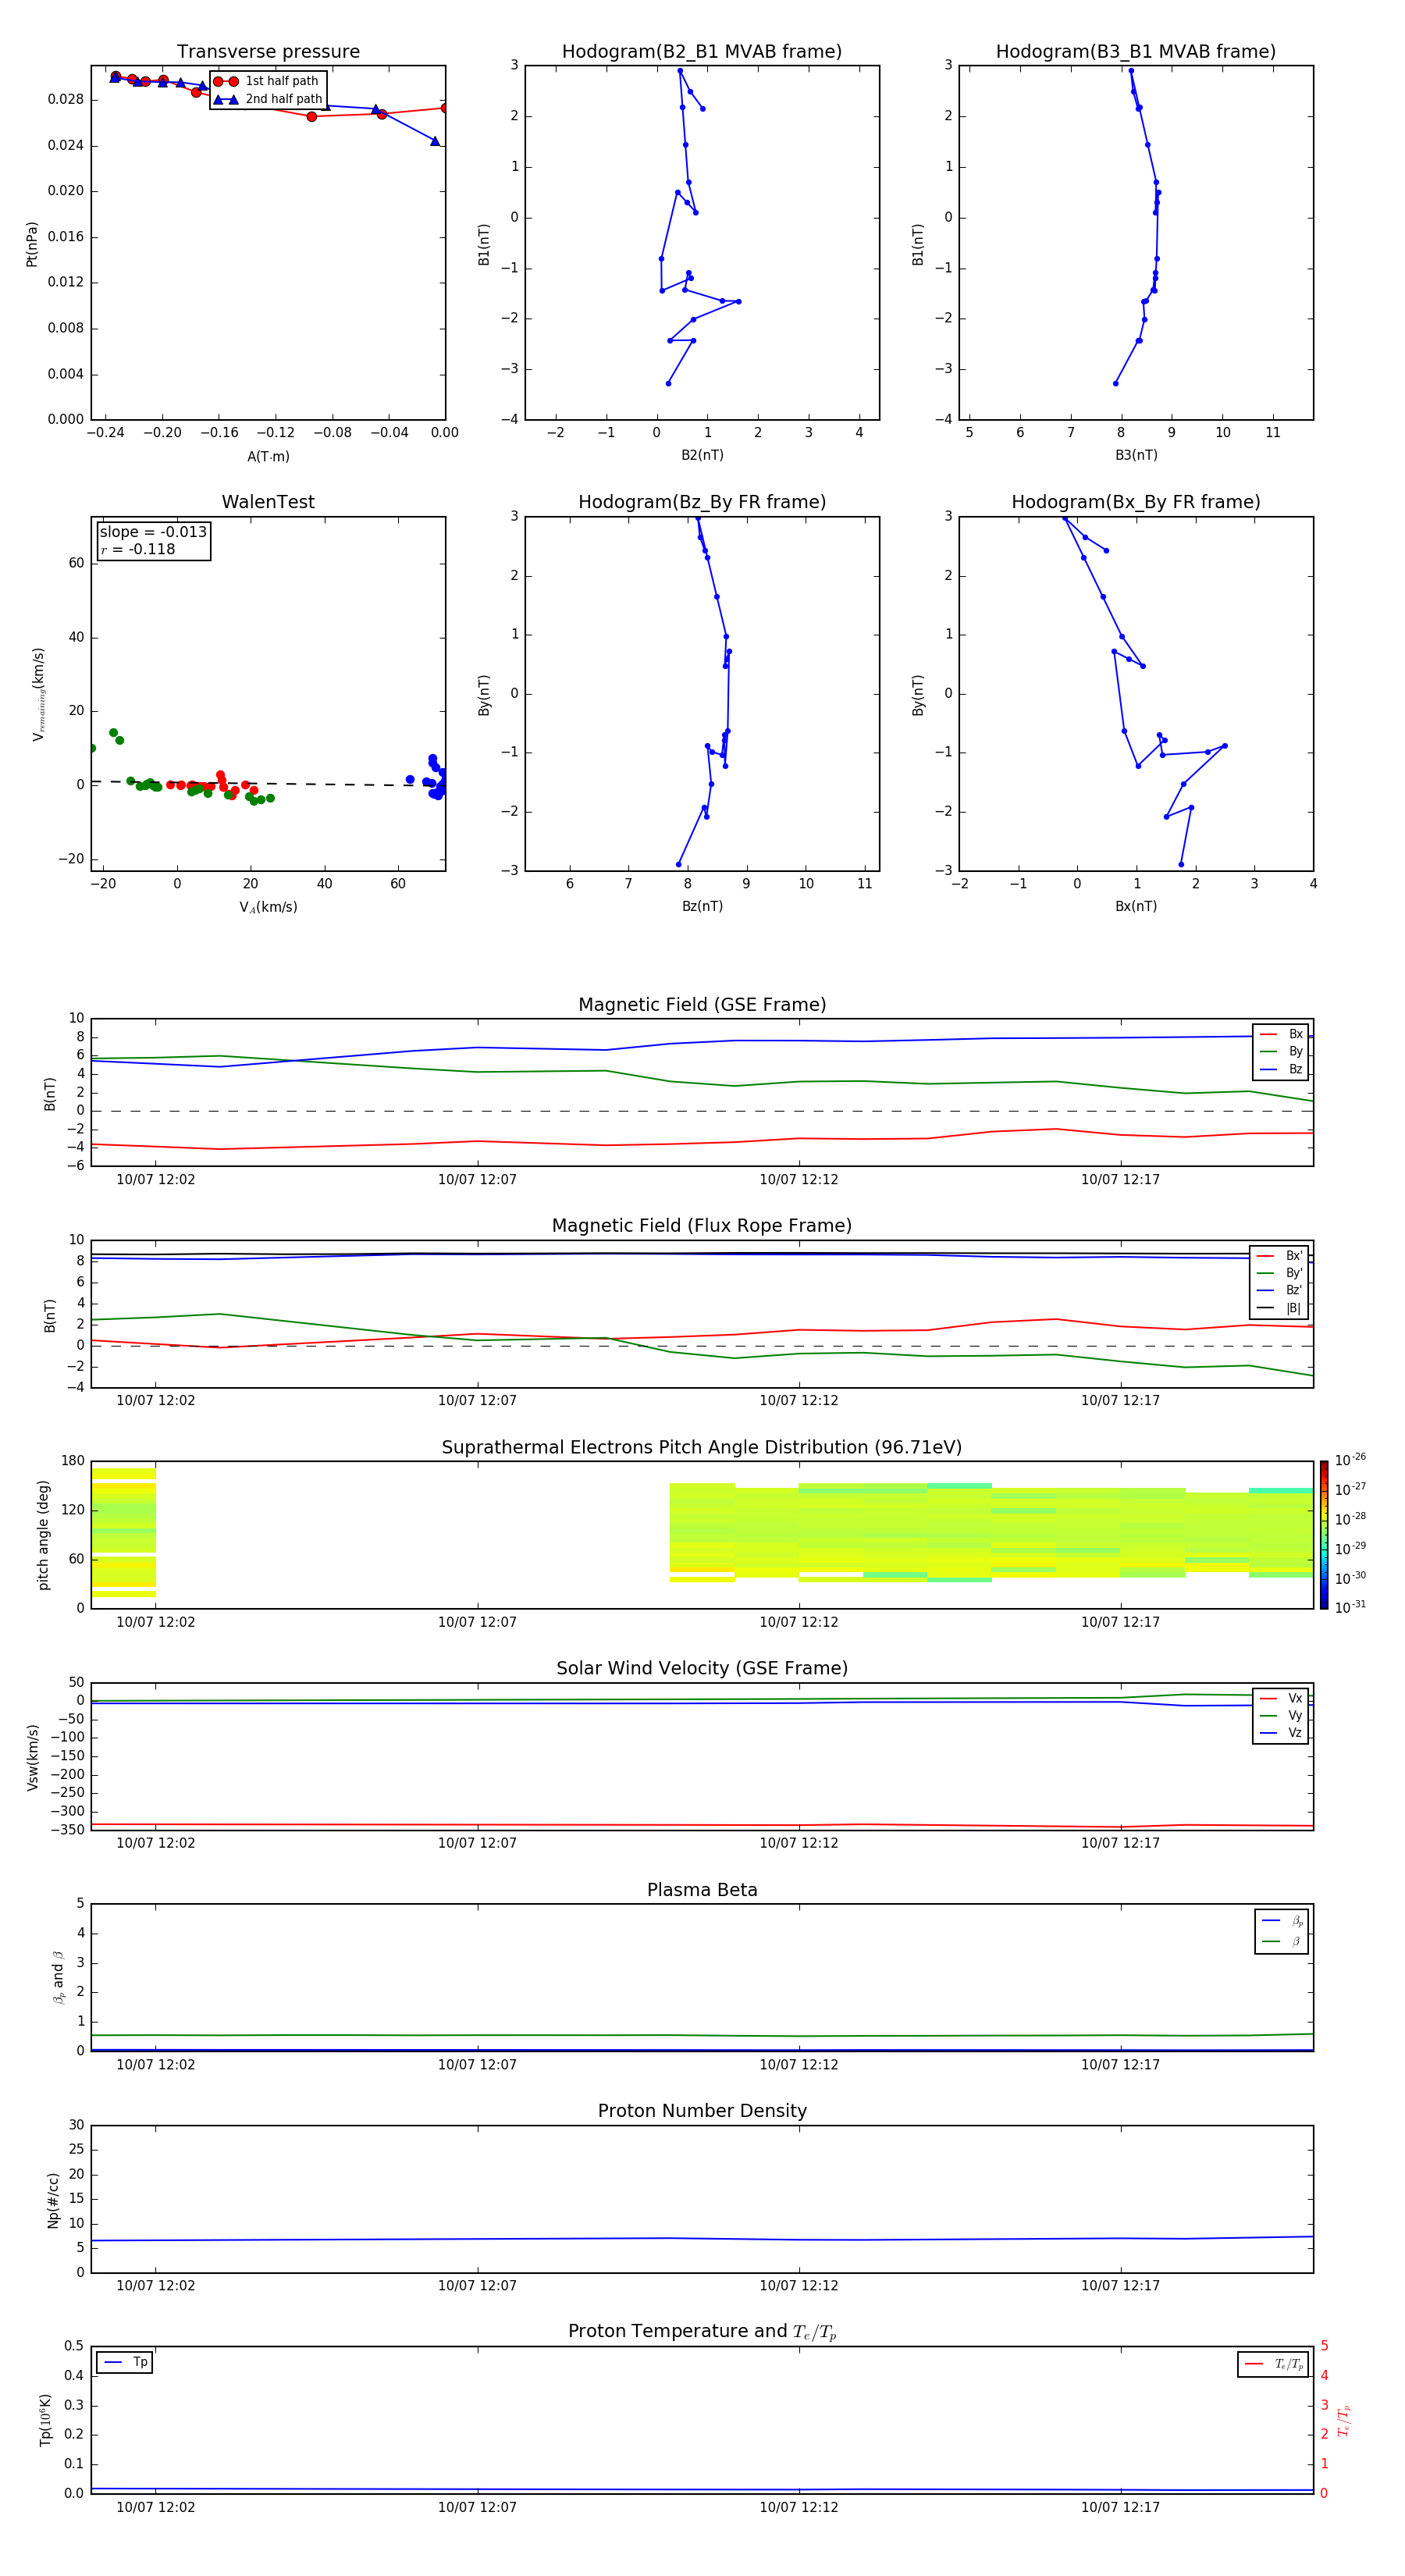
Task: Select the 'Hodogram(B2_B1 MVAB frame)' title
Action: pos(702,52)
